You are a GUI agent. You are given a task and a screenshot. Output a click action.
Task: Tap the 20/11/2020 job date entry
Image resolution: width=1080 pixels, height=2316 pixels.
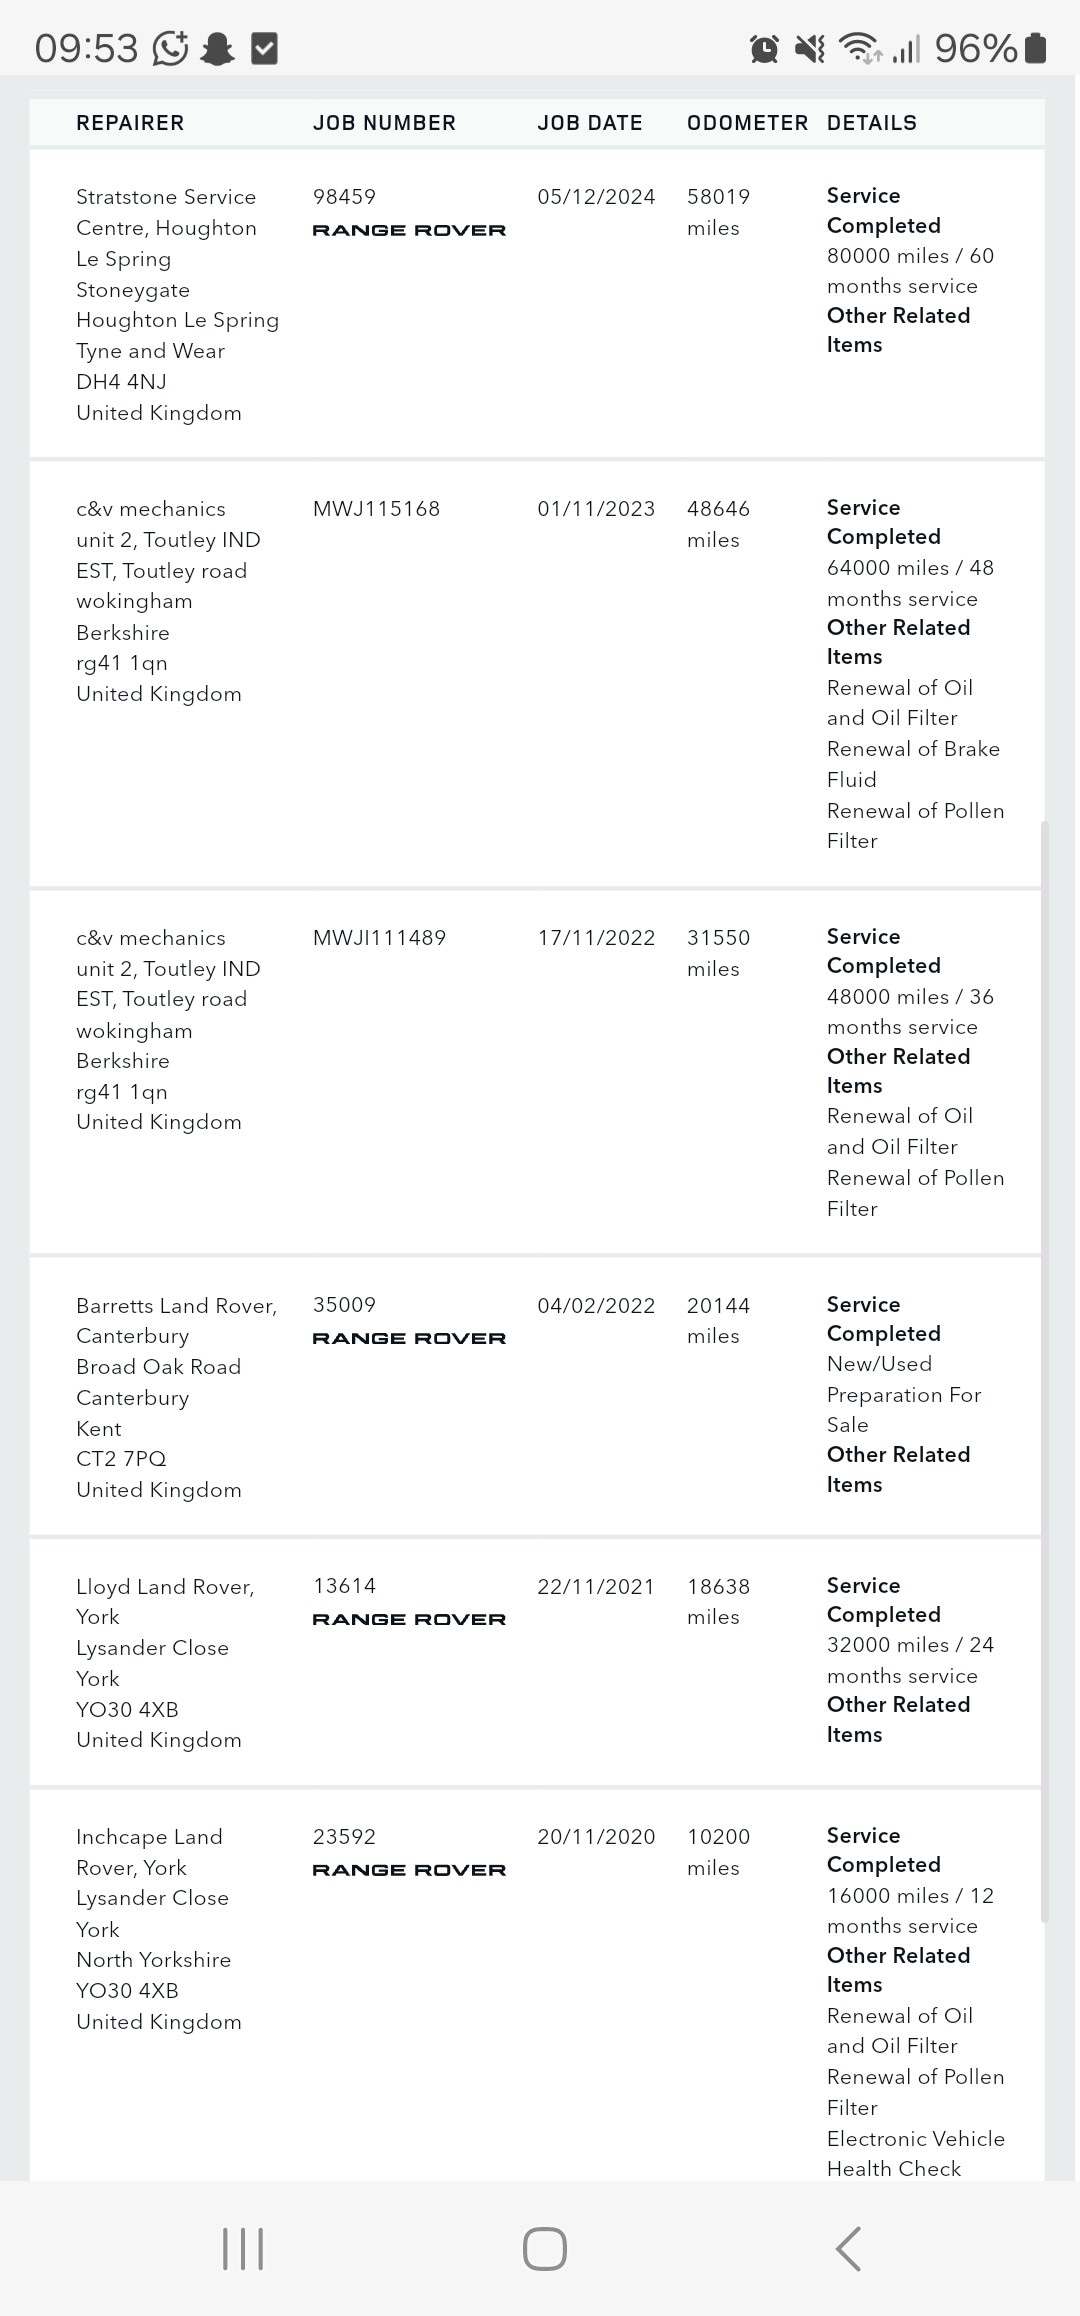(x=596, y=1837)
